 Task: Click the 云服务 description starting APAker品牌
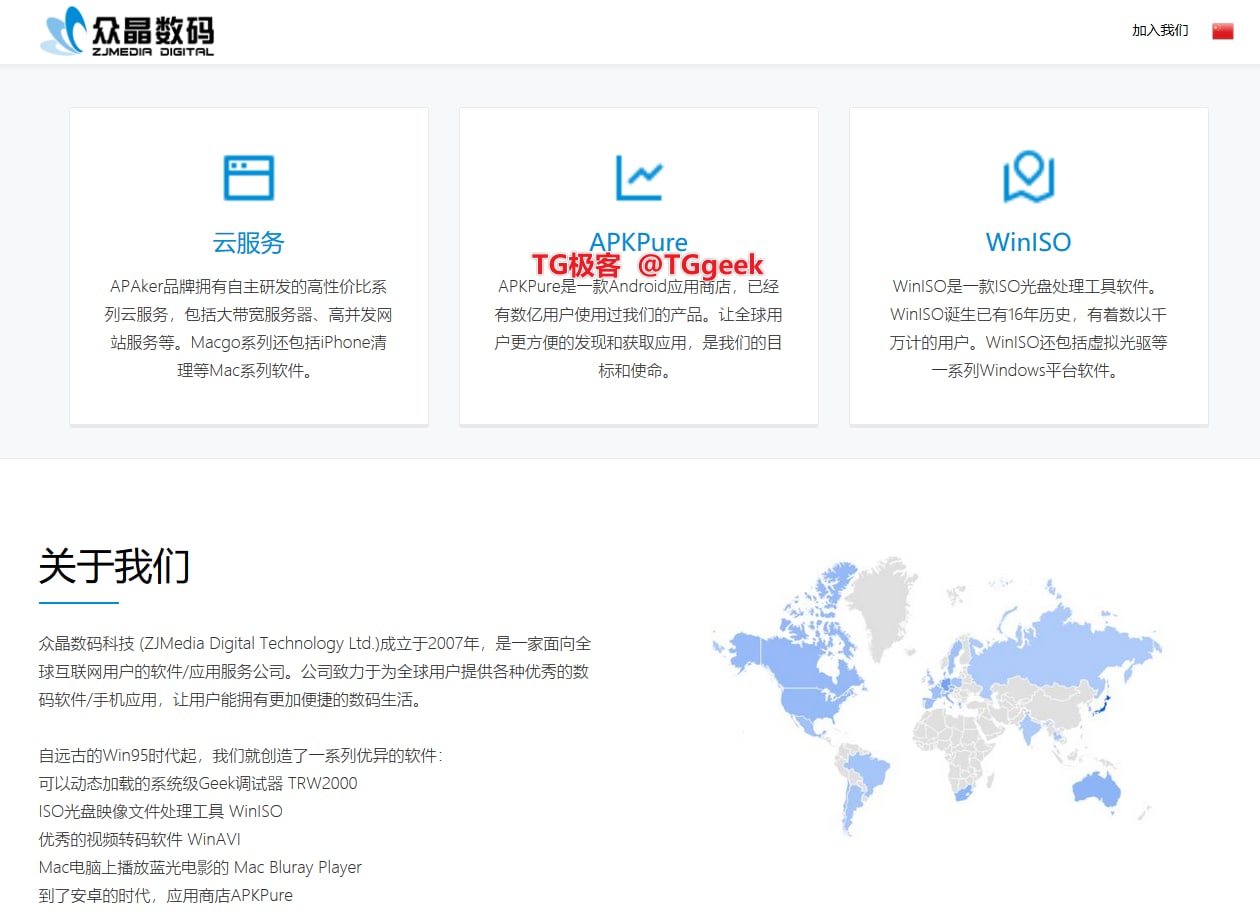pos(248,329)
